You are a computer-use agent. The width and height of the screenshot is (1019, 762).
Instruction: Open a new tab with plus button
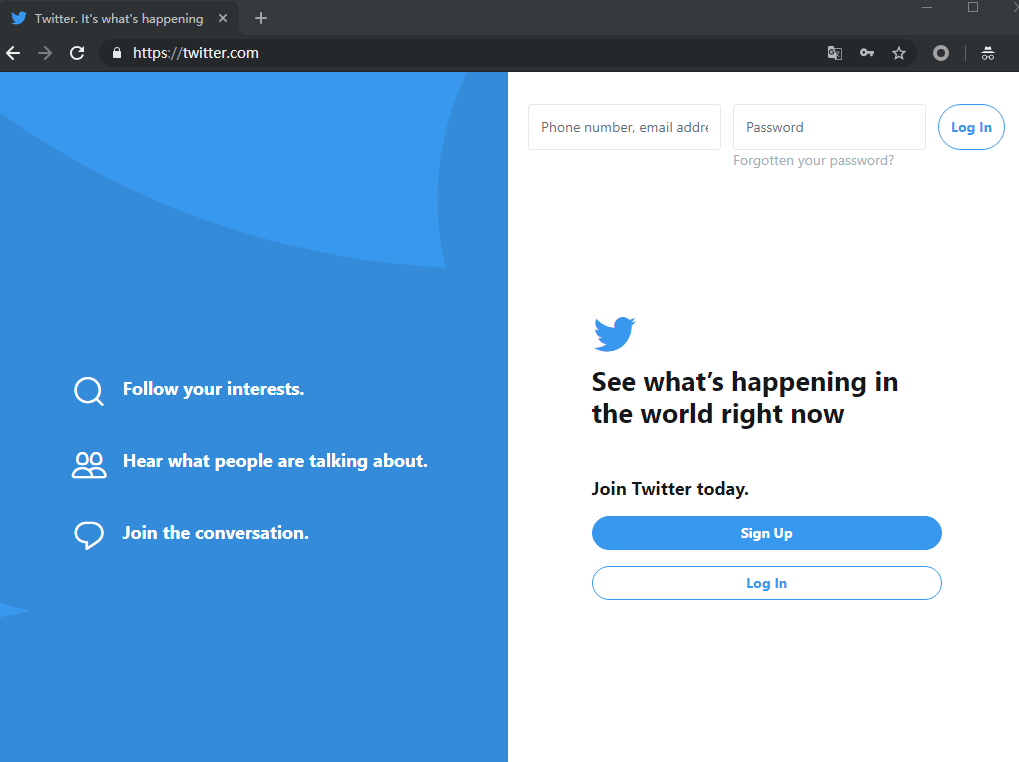(261, 18)
